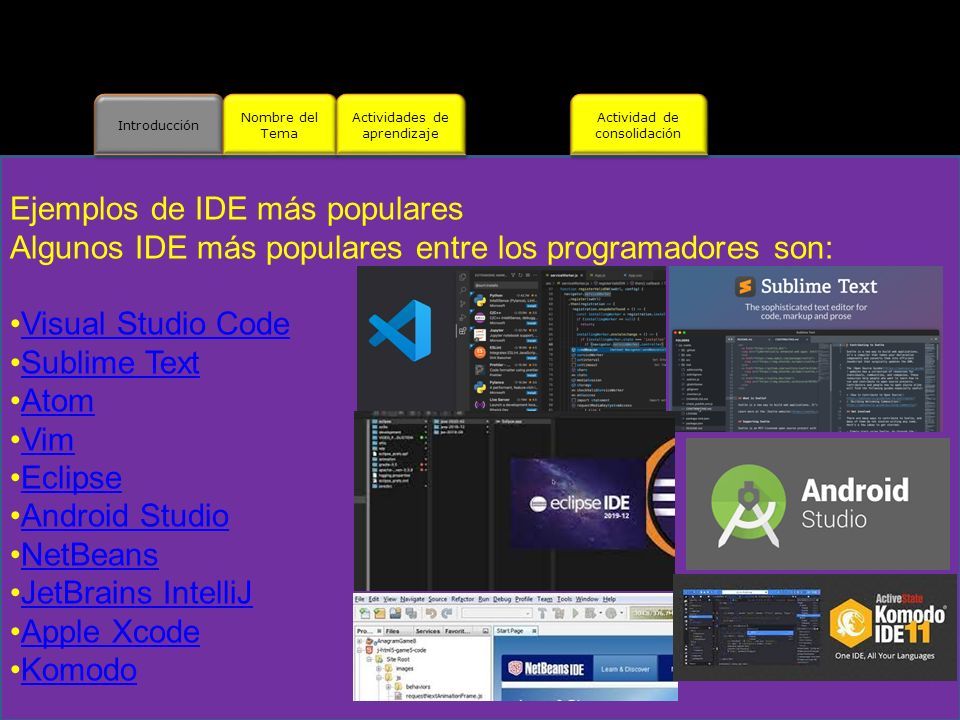
Task: Select the eclipse IDE 2019-12 splash image
Action: pos(577,503)
